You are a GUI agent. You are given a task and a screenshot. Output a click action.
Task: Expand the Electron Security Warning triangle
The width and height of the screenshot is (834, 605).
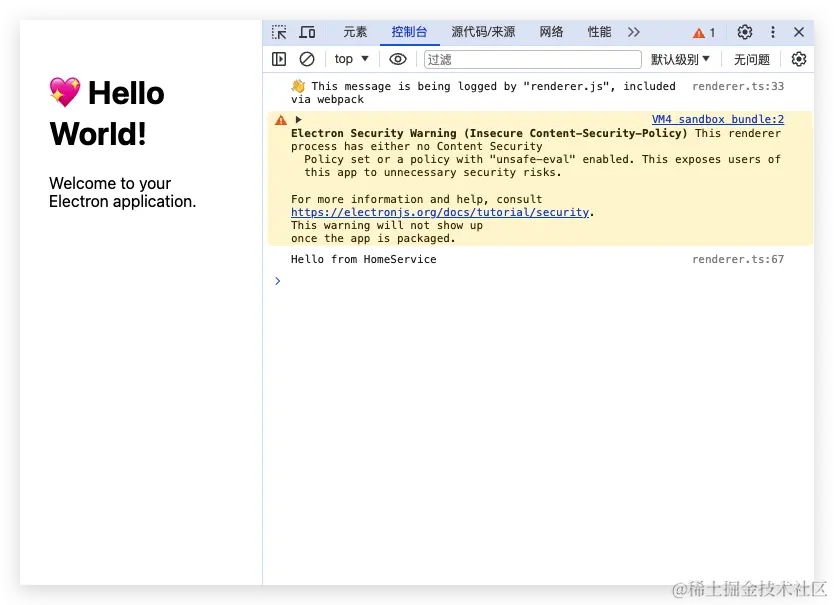[298, 120]
